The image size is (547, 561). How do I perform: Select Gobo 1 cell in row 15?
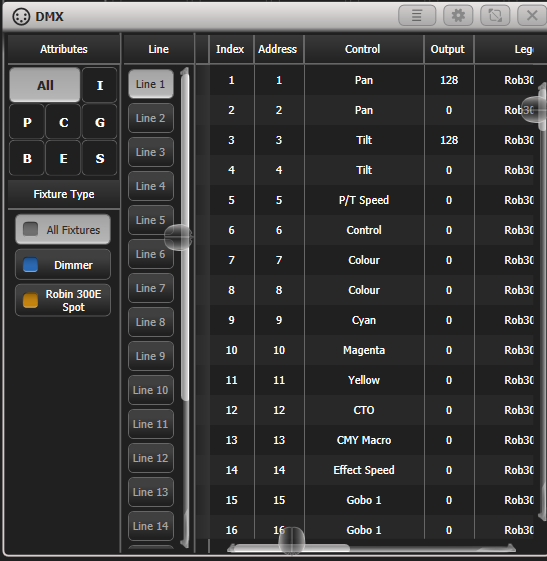tap(364, 500)
